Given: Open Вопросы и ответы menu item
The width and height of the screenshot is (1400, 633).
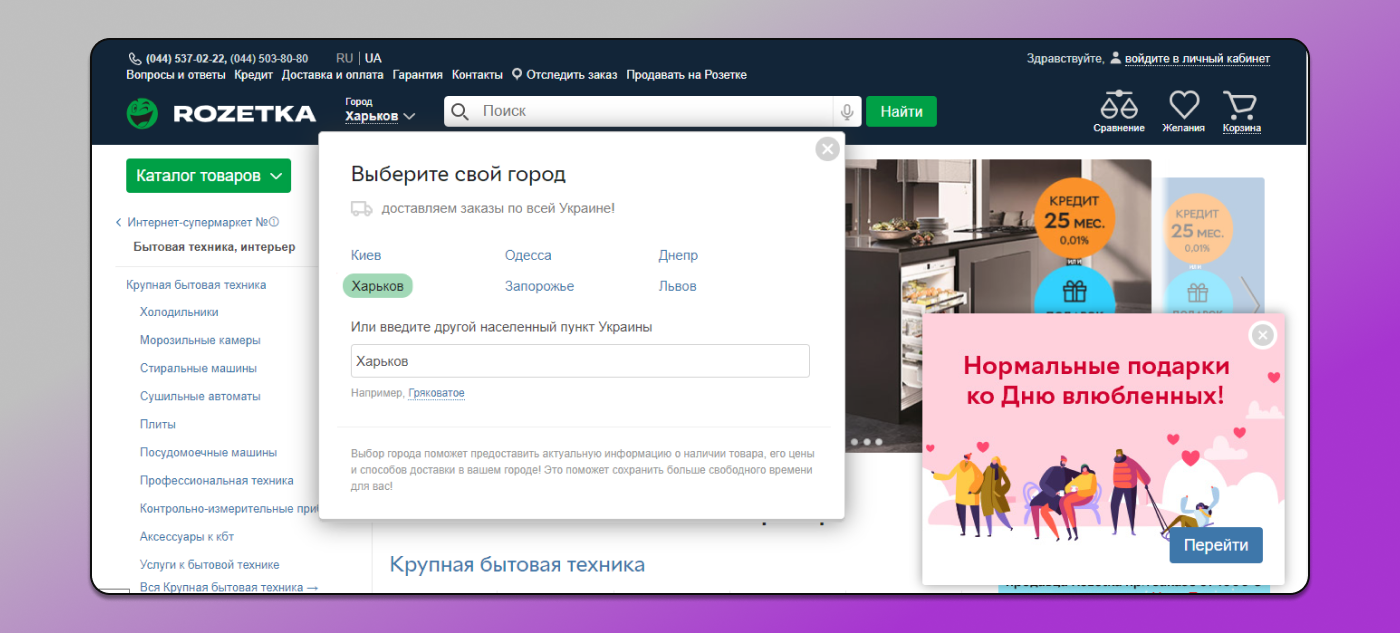Looking at the screenshot, I should coord(176,75).
